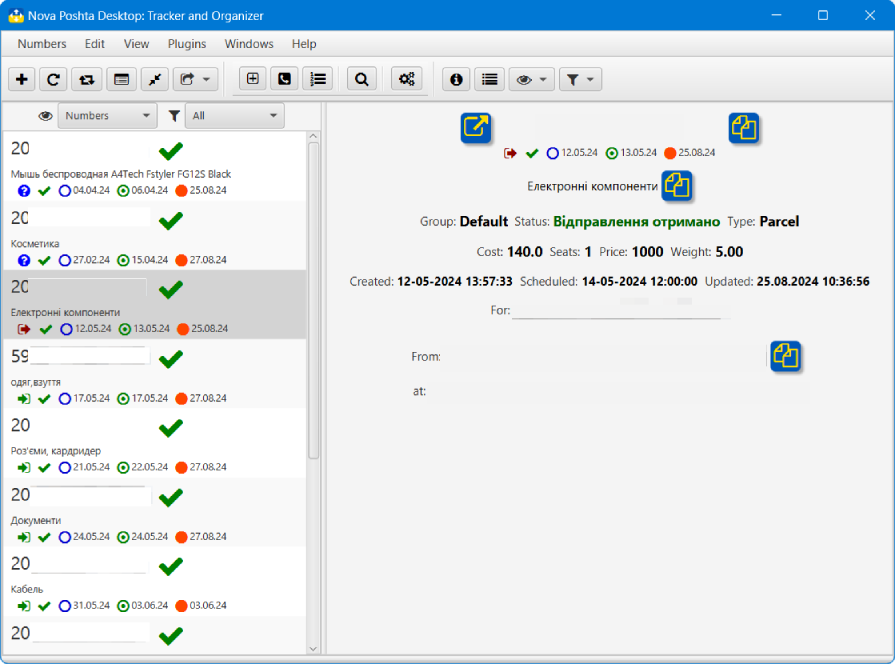Open the Plugins menu
Image resolution: width=895 pixels, height=664 pixels.
coord(187,44)
